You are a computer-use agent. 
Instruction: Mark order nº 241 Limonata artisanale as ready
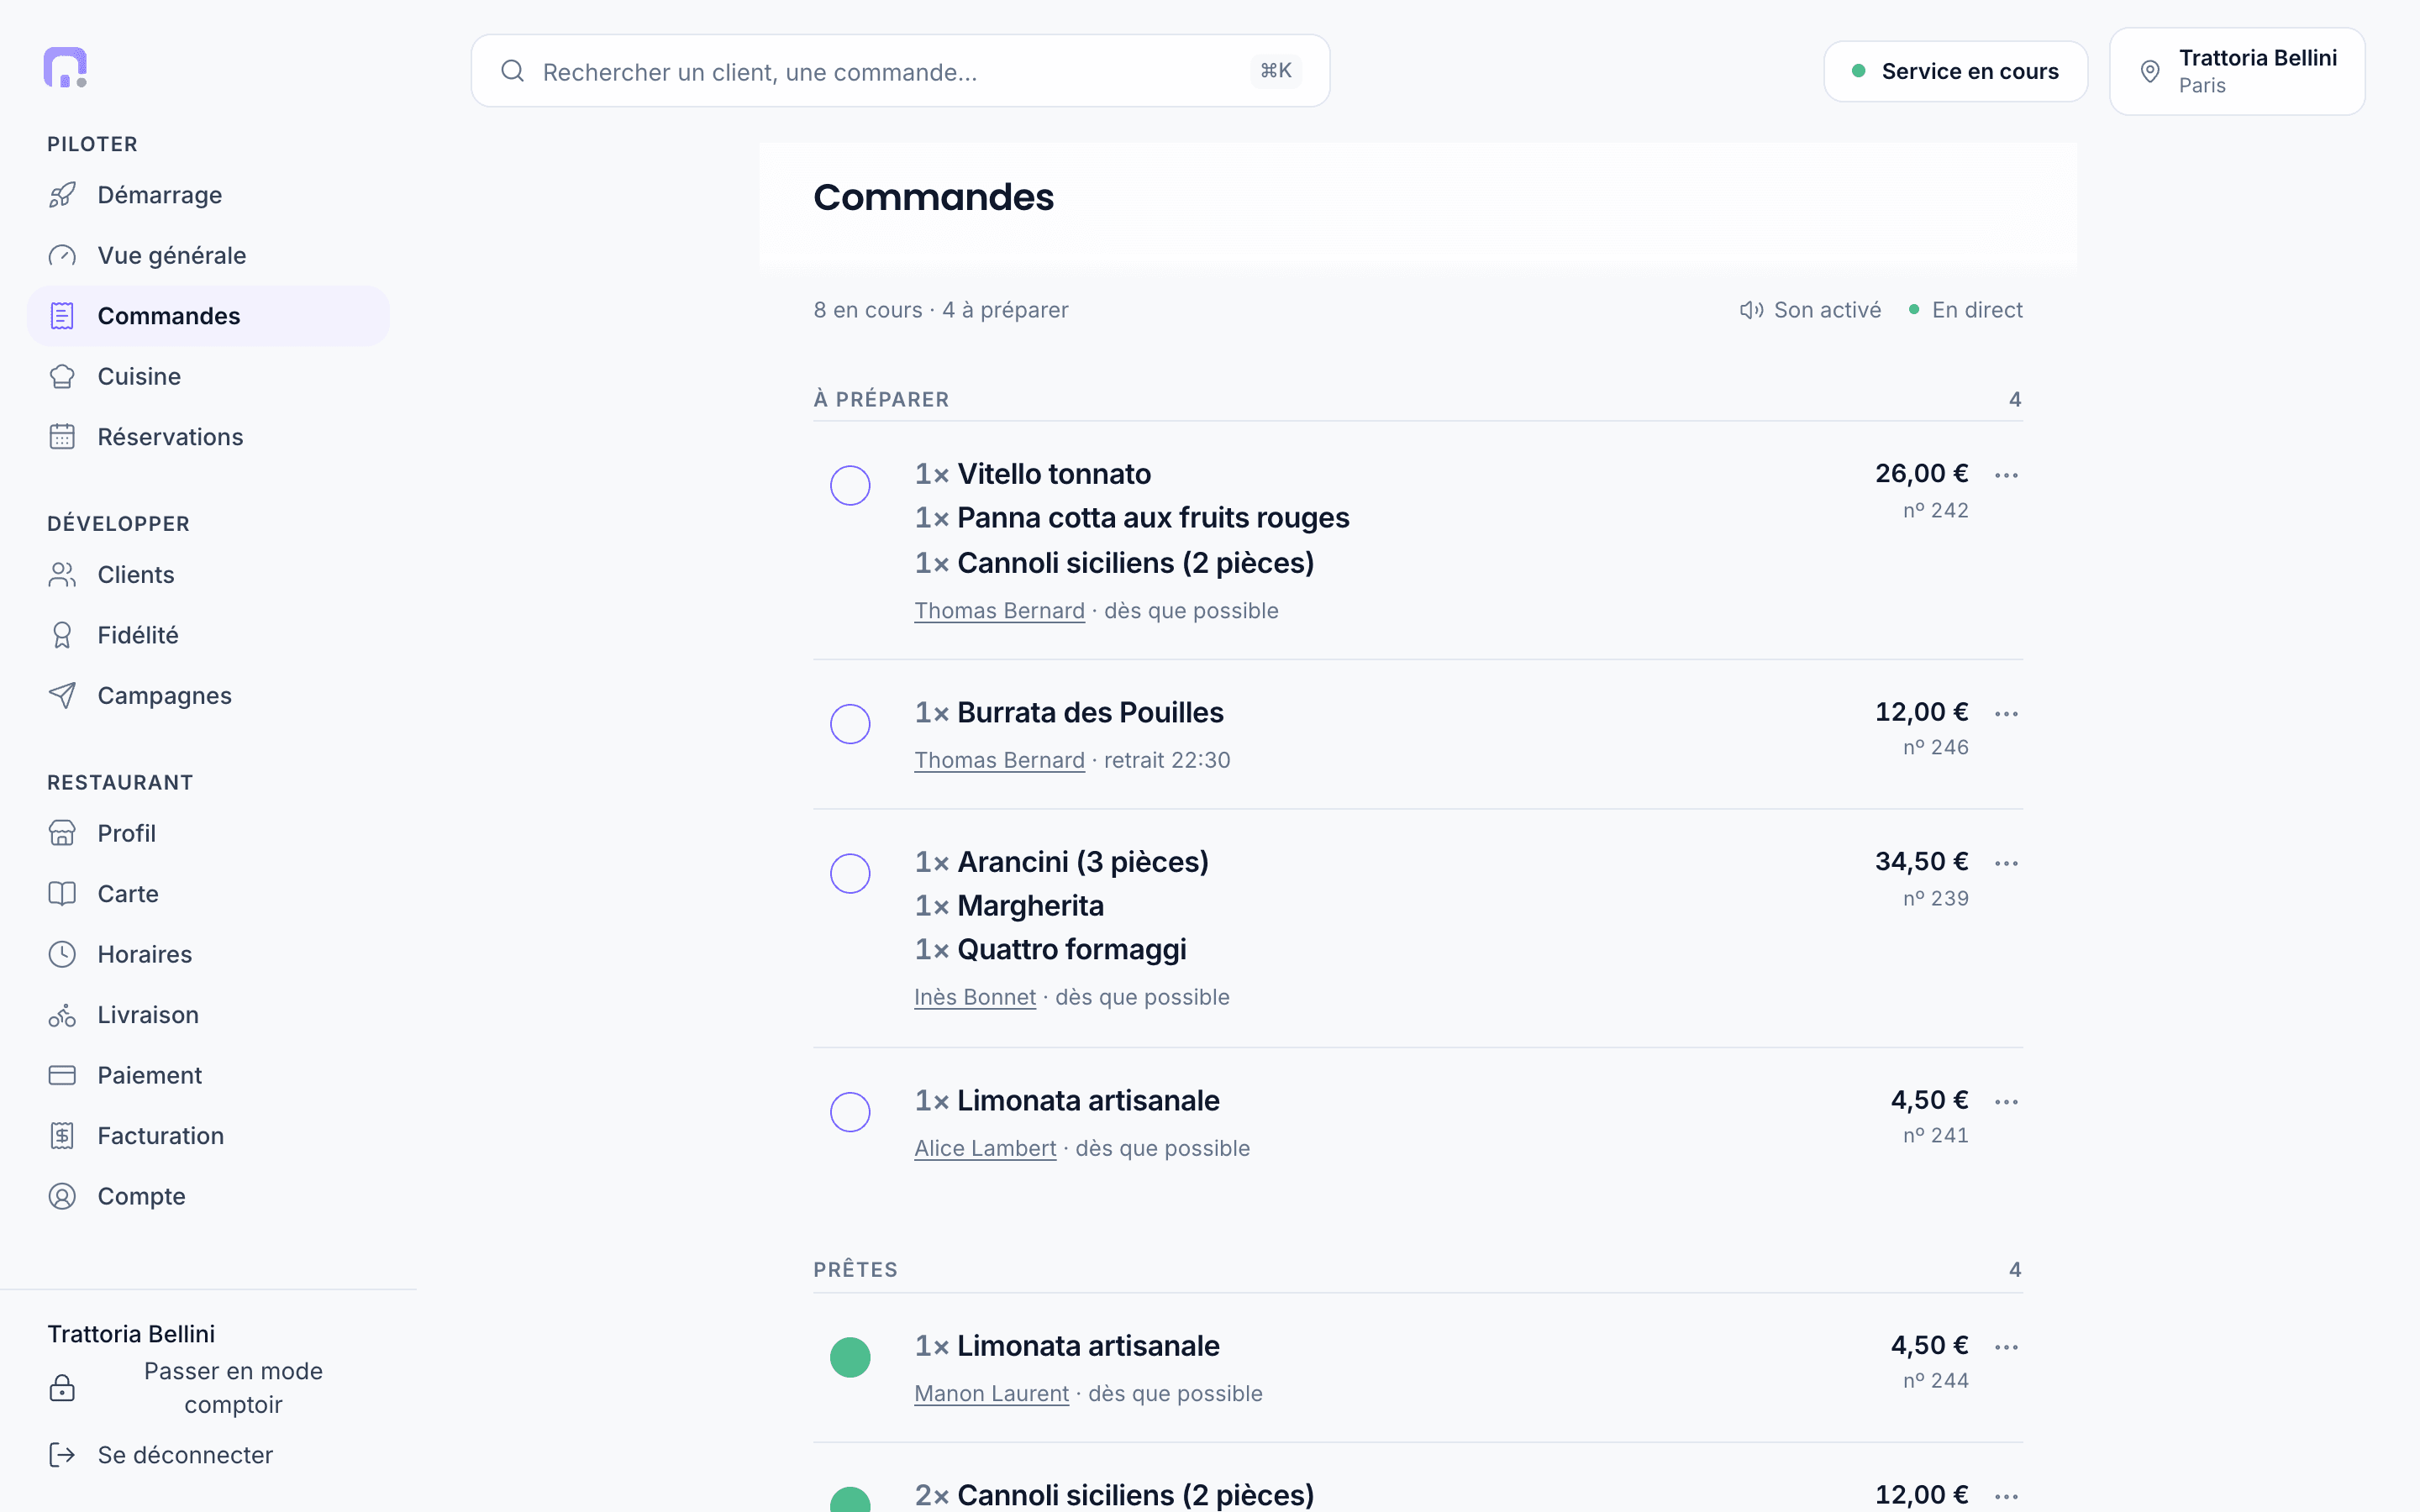(x=850, y=1112)
